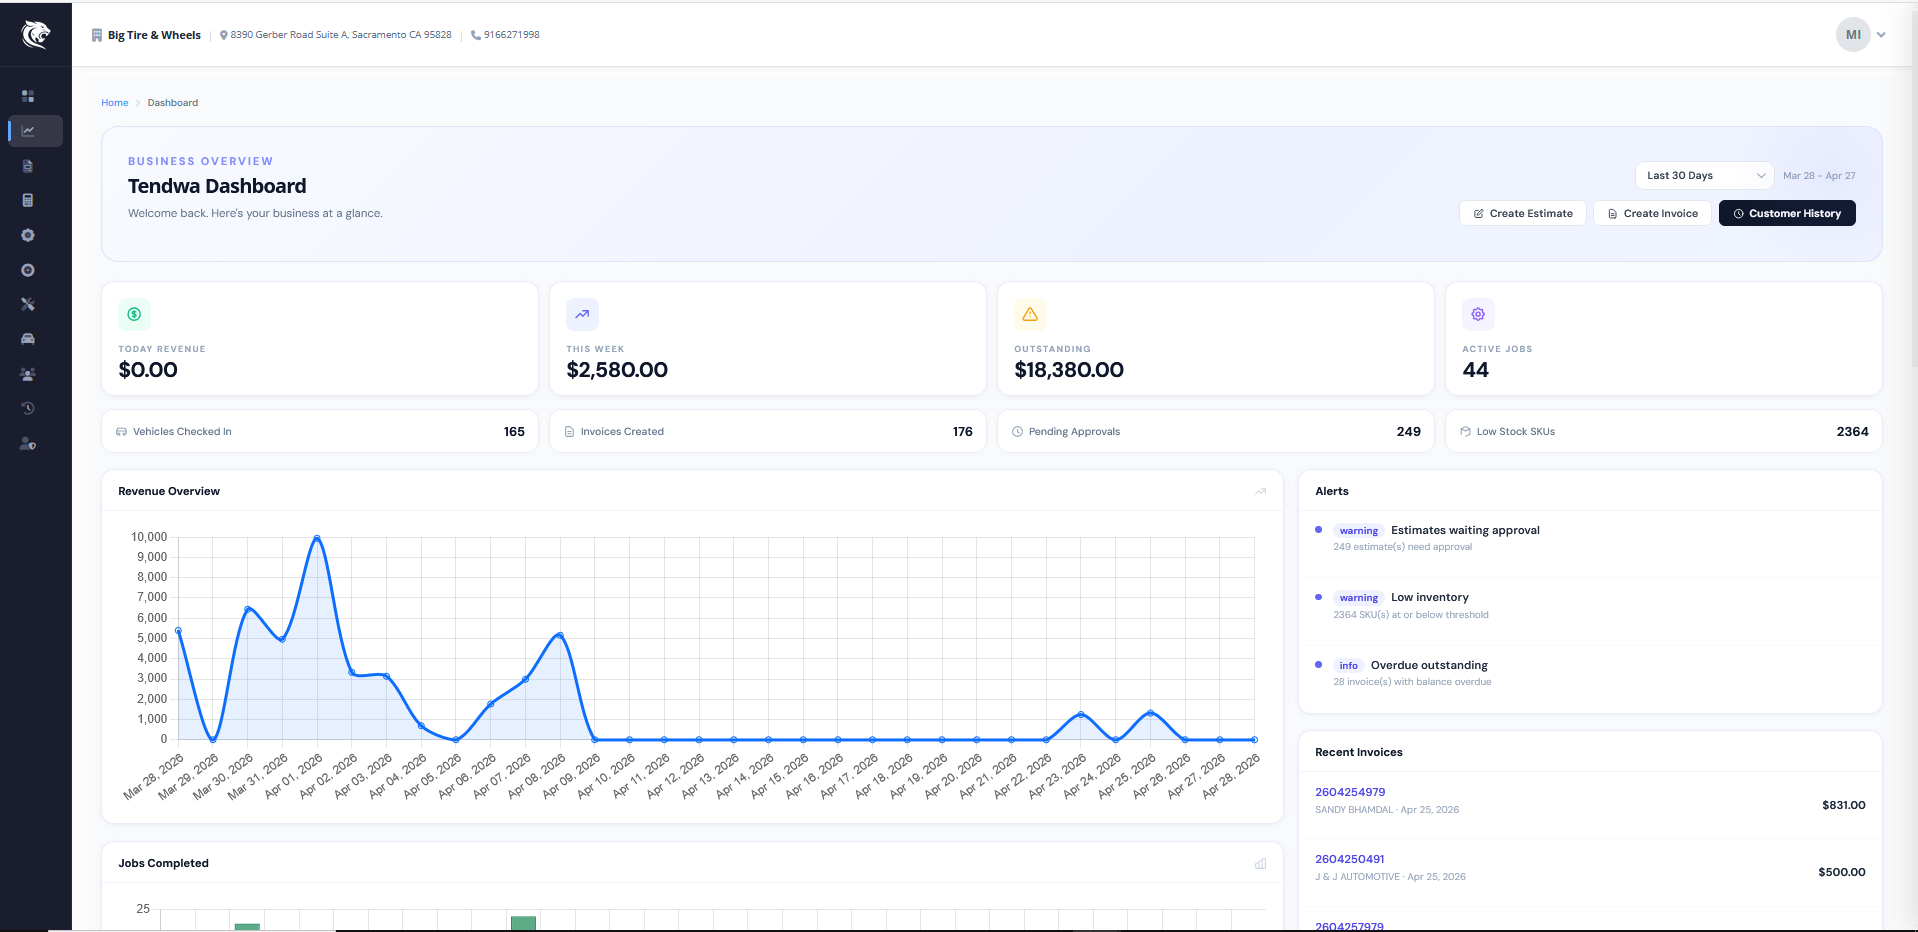Screen dimensions: 1918x932
Task: Click the Revenue Overview heading
Action: (x=169, y=491)
